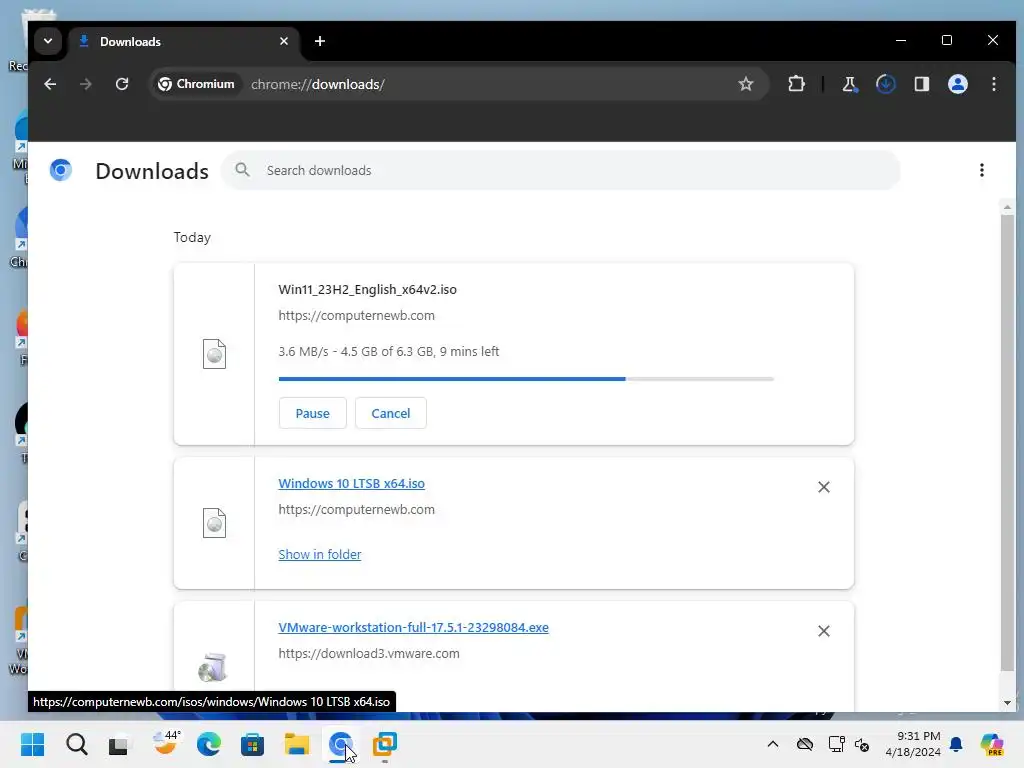This screenshot has width=1024, height=768.
Task: Click the download speed status text
Action: [x=389, y=351]
